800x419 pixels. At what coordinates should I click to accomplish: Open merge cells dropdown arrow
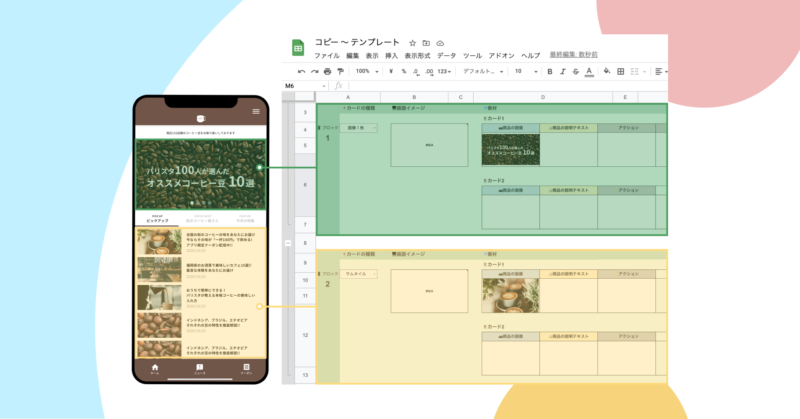[644, 72]
